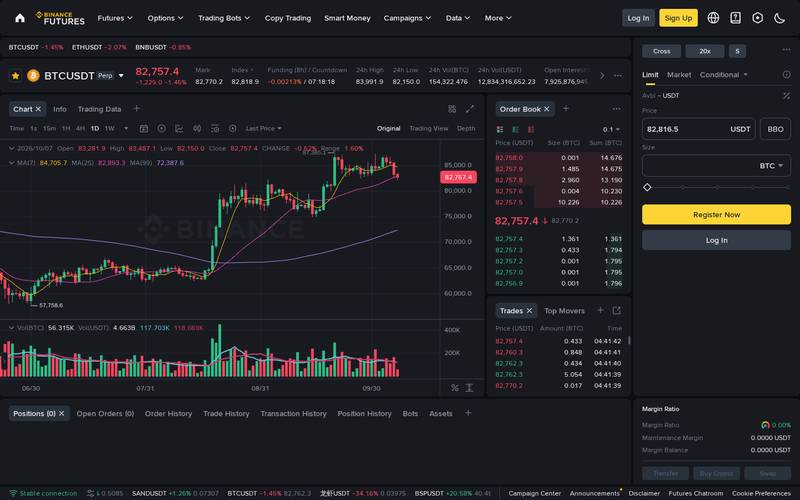This screenshot has width=800, height=500.
Task: Open the technical indicators icon
Action: pyautogui.click(x=179, y=129)
